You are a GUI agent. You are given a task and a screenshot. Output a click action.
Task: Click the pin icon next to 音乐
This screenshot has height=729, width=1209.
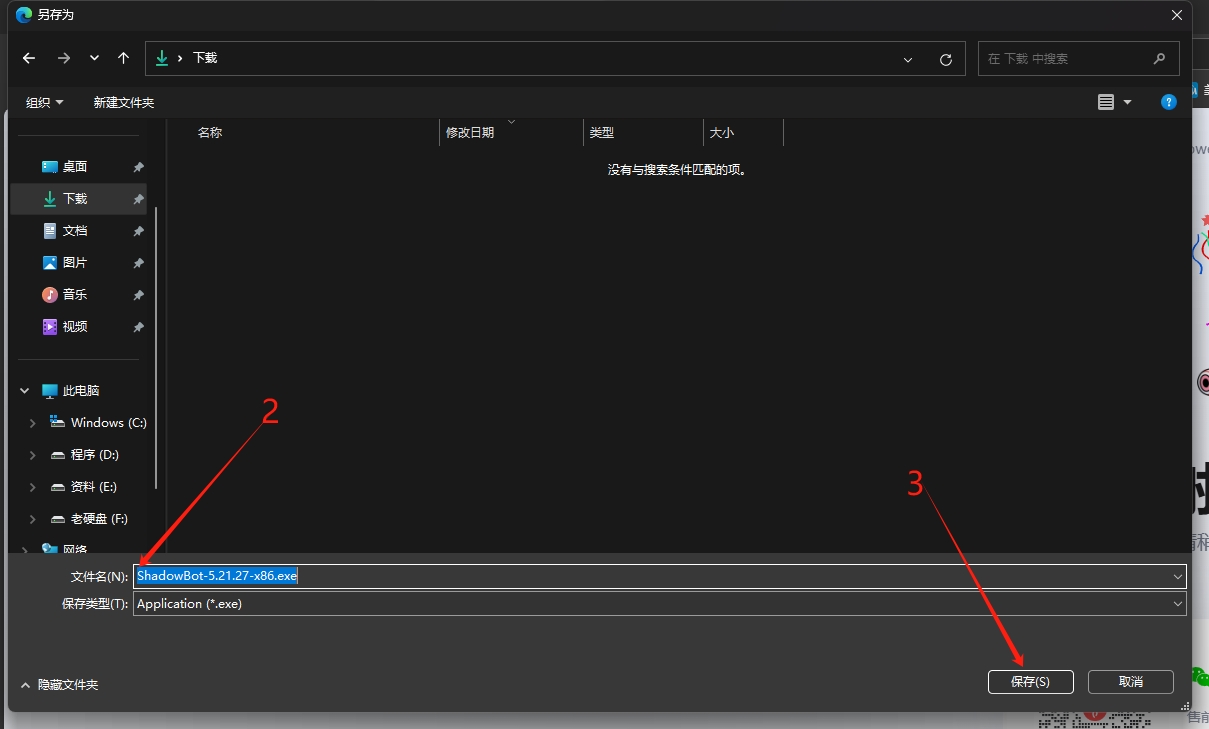pos(138,295)
